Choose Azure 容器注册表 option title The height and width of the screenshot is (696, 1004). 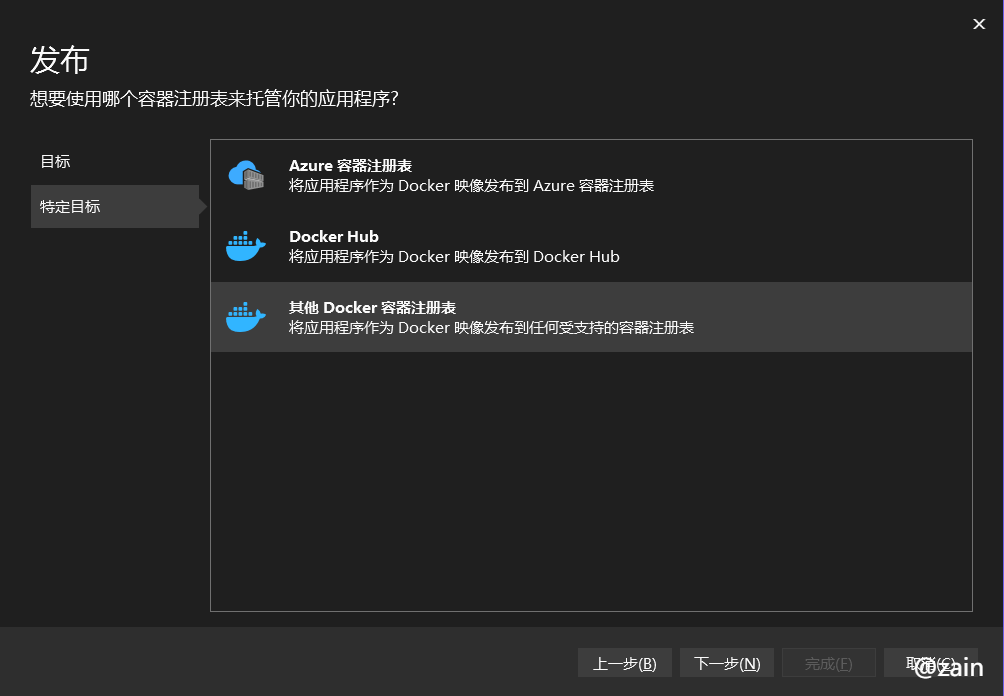(x=350, y=166)
